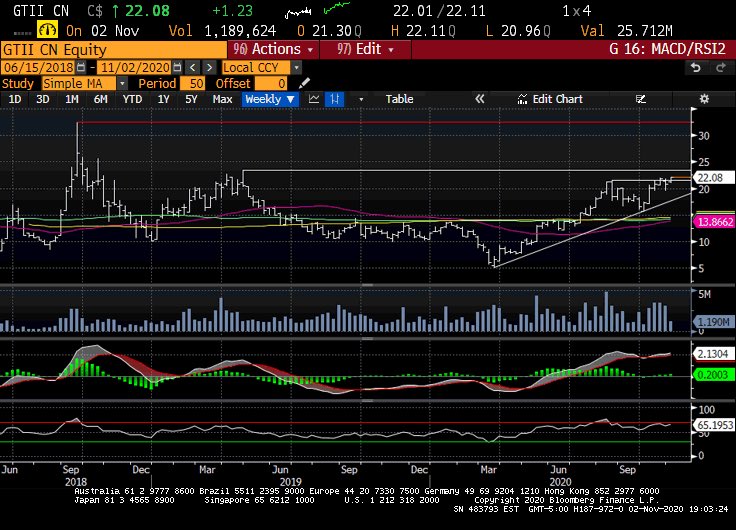Click the 1.190M volume label
The height and width of the screenshot is (530, 736).
(x=713, y=322)
